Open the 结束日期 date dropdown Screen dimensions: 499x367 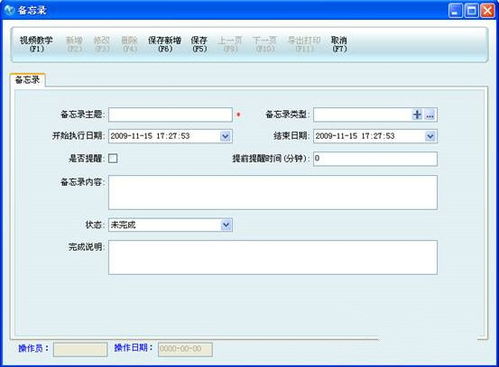430,136
